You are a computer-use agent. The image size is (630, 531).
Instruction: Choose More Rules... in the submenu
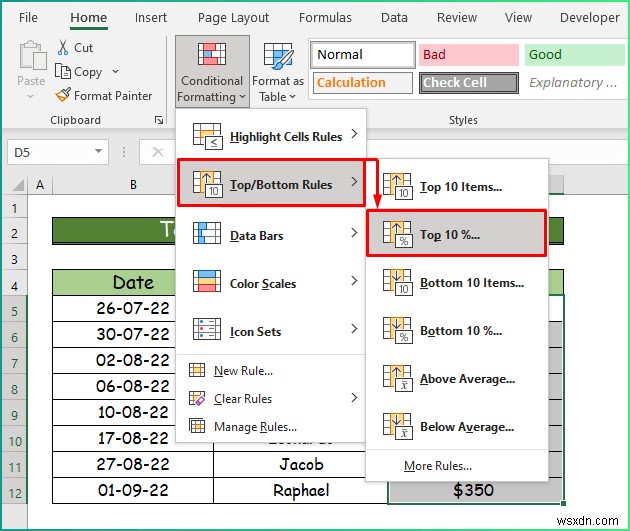438,466
